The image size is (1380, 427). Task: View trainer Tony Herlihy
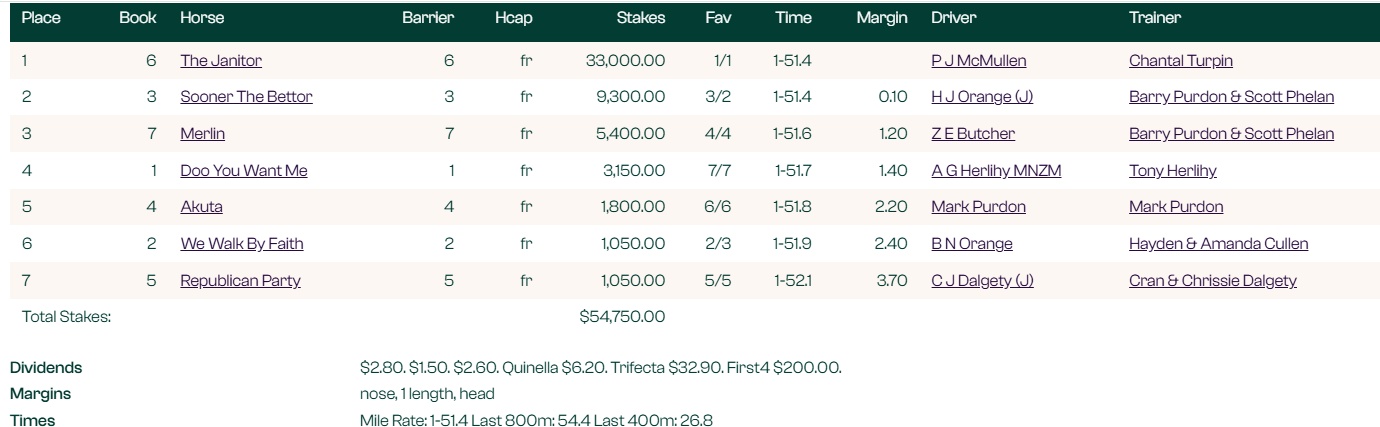pyautogui.click(x=1172, y=171)
